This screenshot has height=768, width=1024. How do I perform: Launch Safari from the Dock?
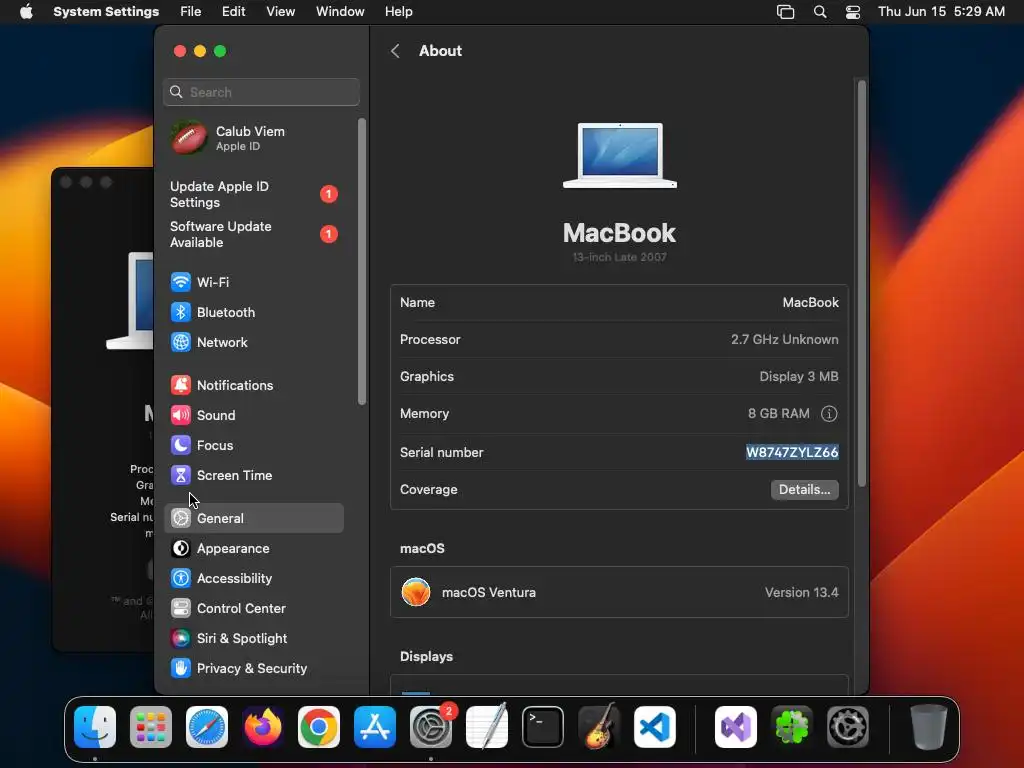coord(207,727)
